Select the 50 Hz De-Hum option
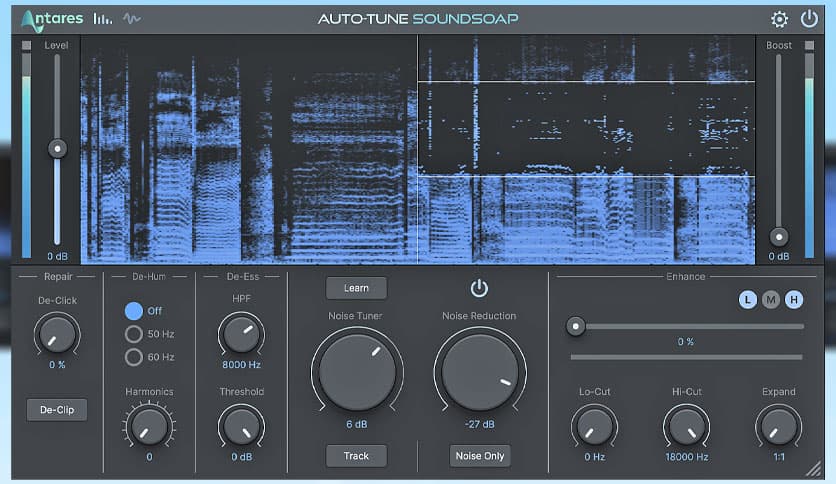 133,334
